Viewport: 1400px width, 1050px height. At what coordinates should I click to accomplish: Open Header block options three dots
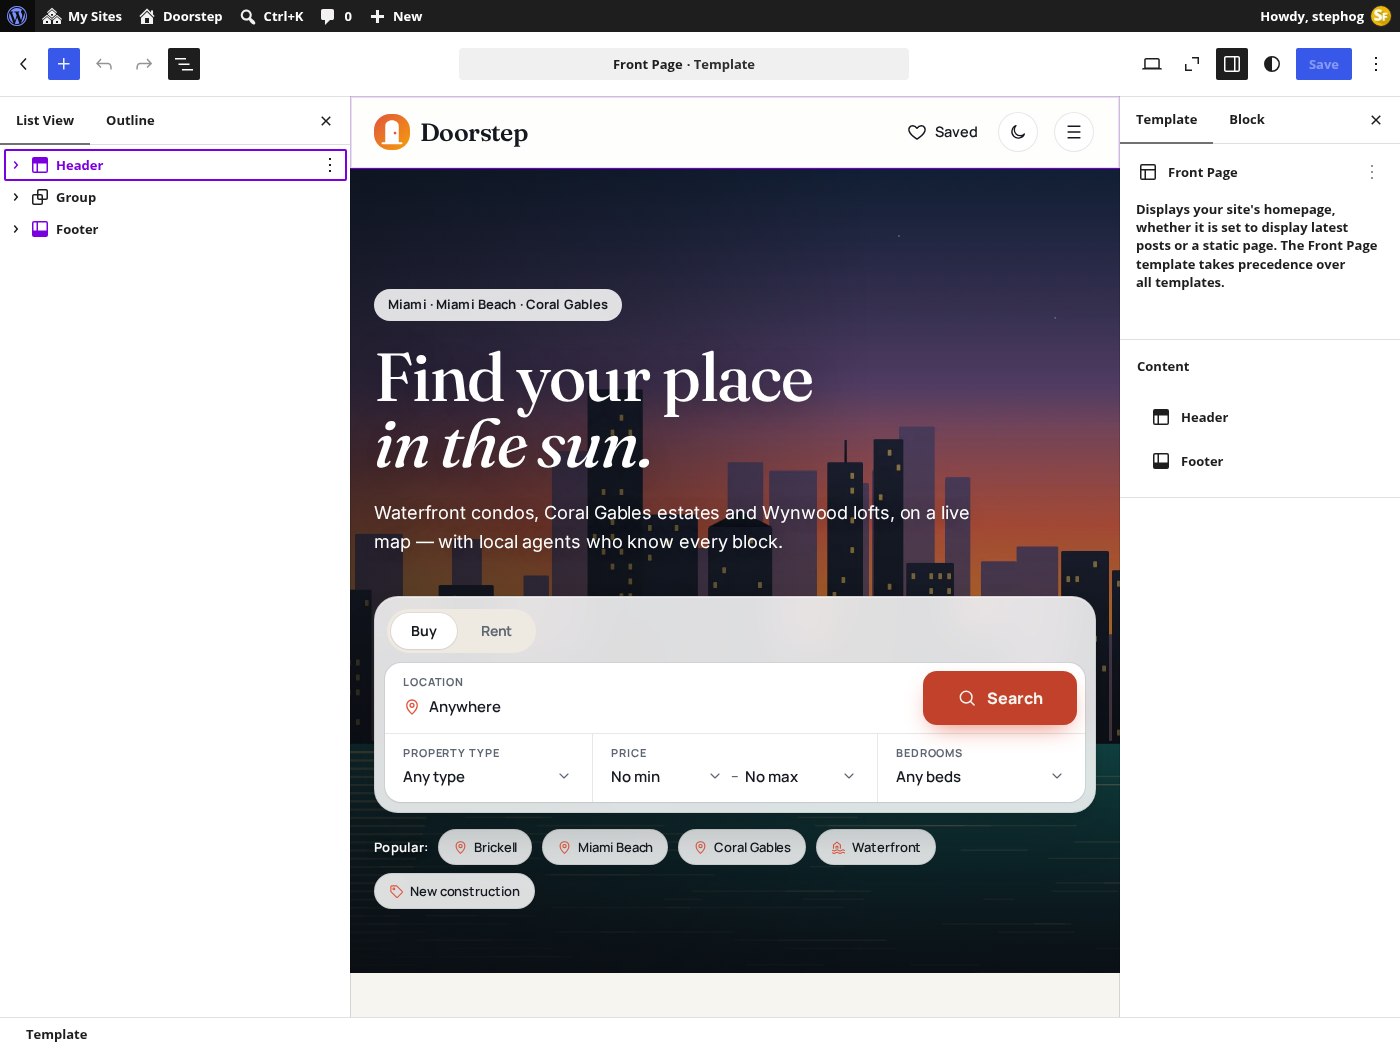330,165
